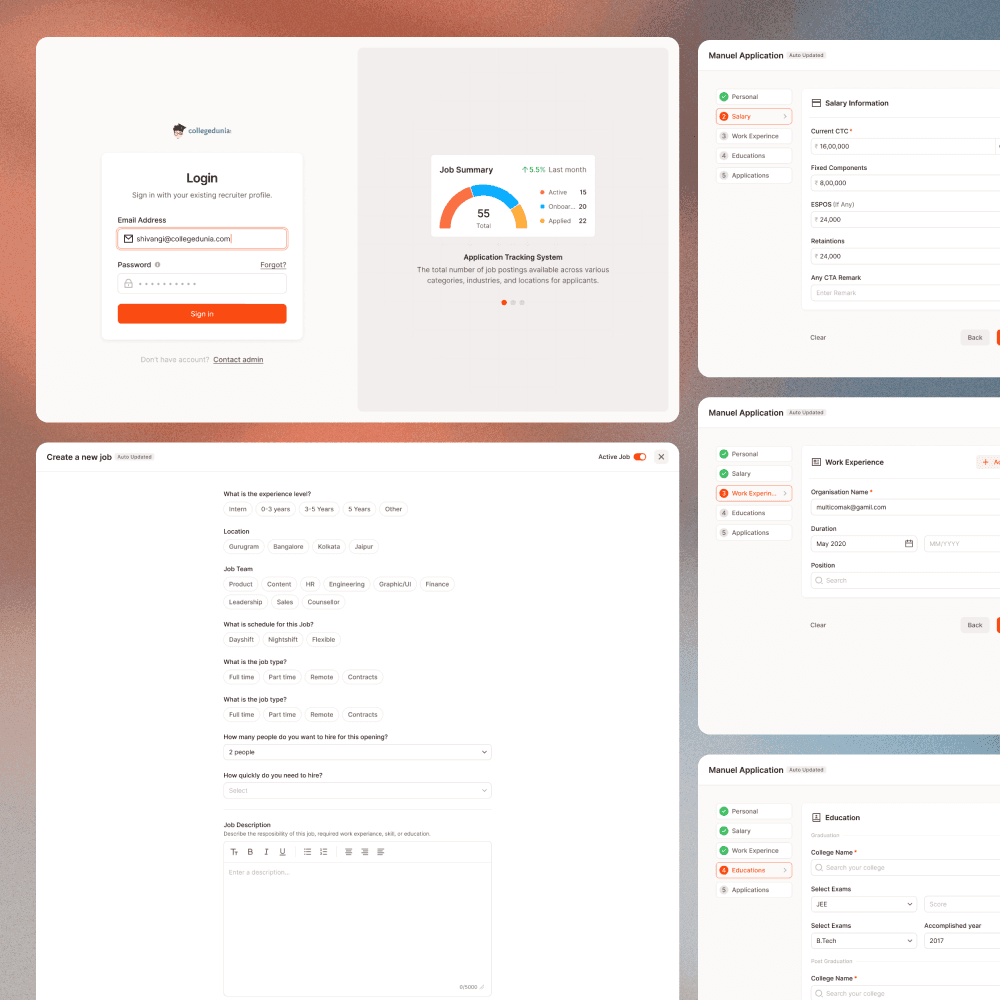Close the Create a new job panel
1000x1000 pixels.
661,457
